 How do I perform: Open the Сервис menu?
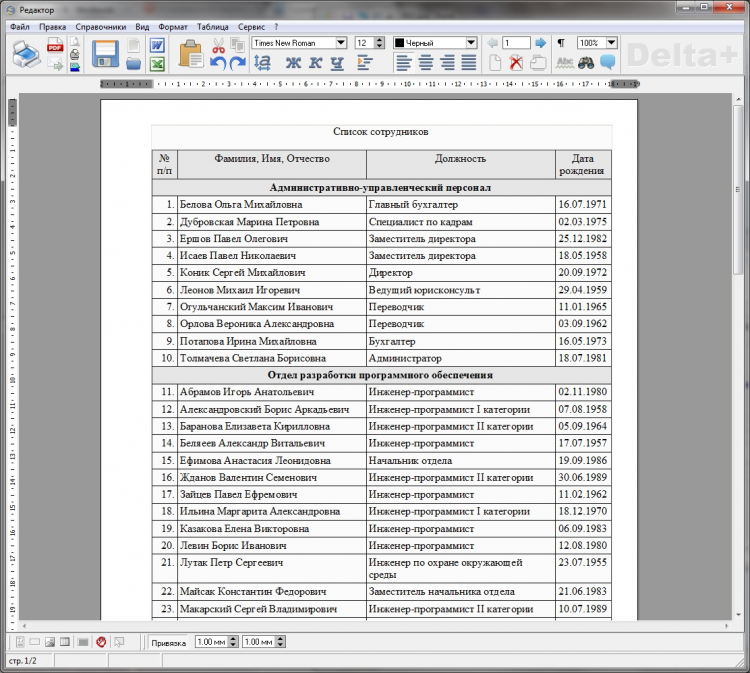251,27
